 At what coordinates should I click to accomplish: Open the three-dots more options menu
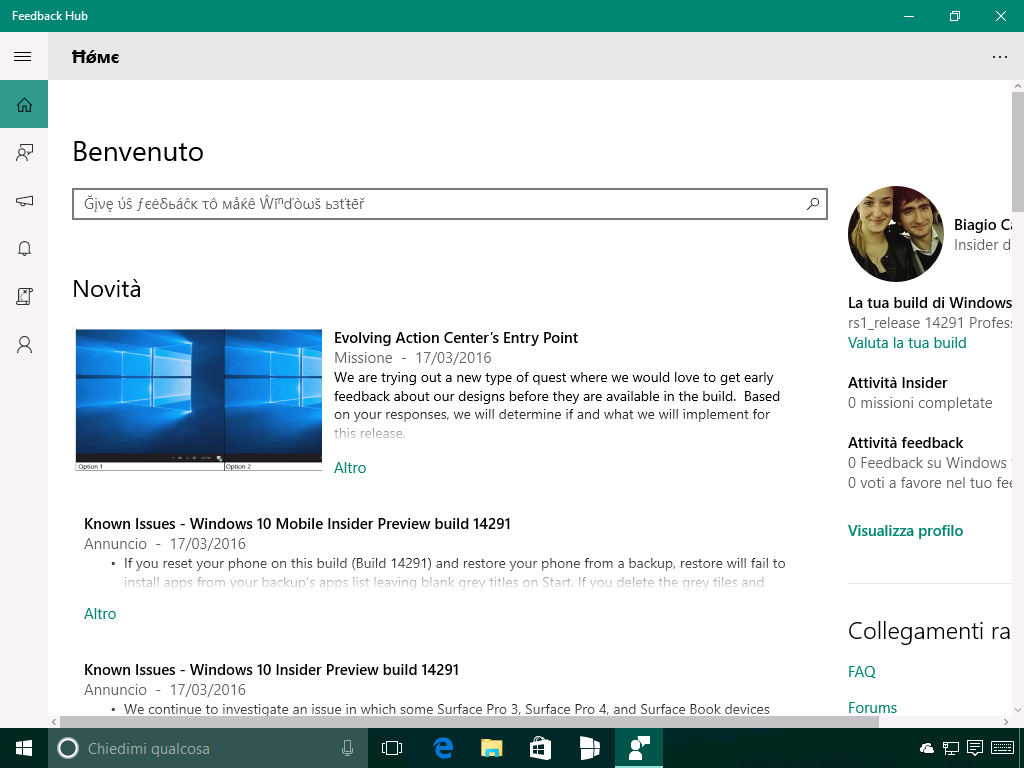click(999, 57)
